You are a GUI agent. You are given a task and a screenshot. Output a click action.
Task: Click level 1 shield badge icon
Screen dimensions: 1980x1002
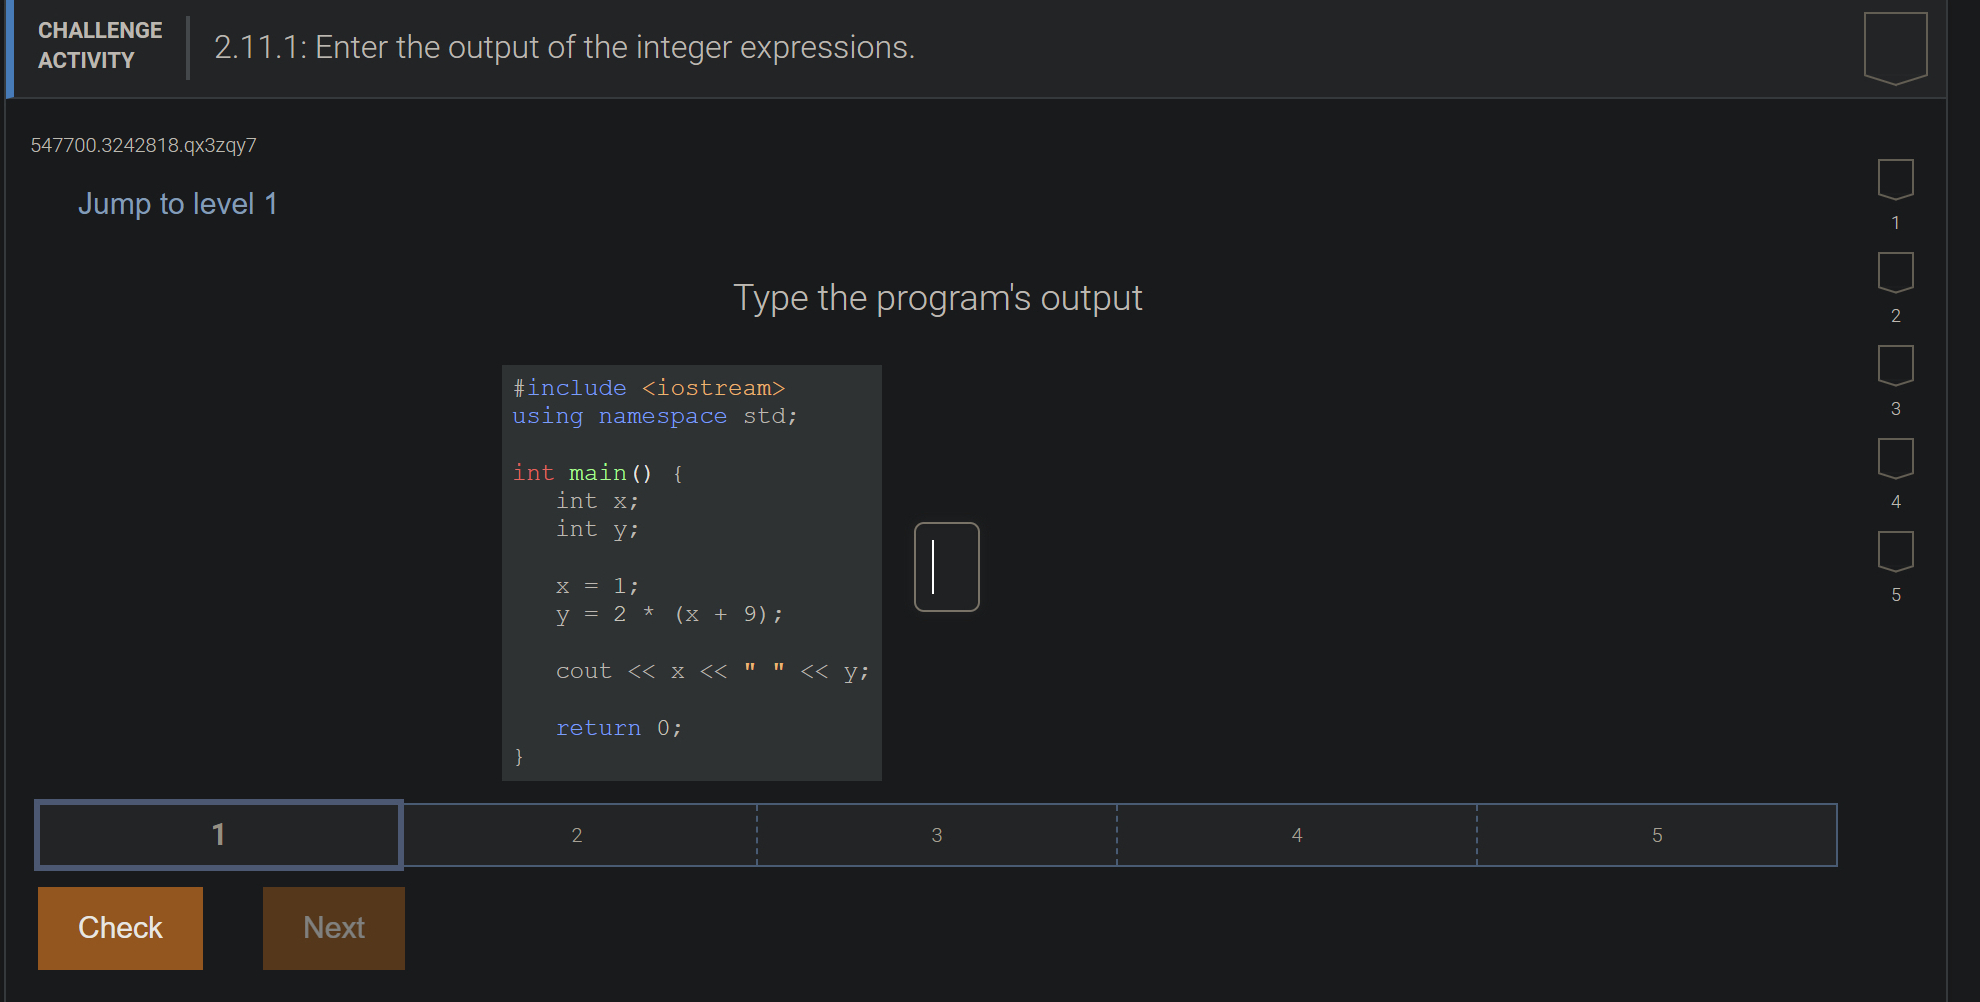click(1895, 179)
